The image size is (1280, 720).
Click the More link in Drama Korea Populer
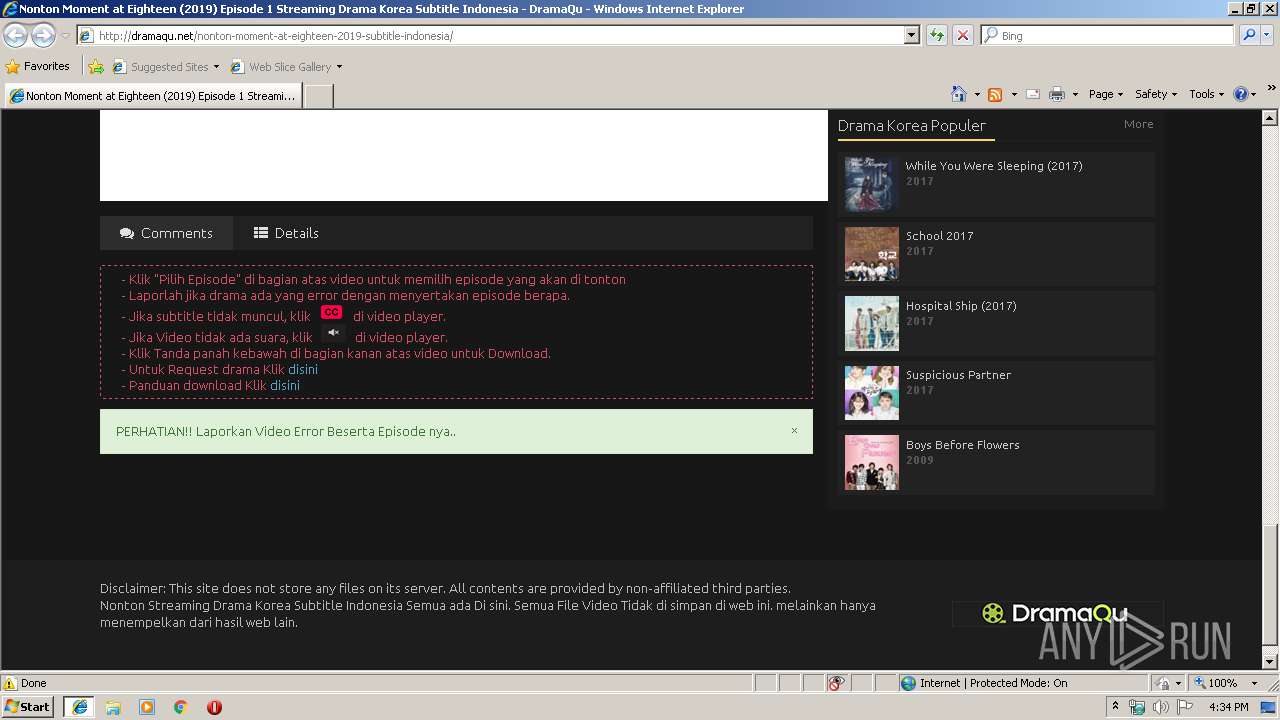[x=1138, y=124]
